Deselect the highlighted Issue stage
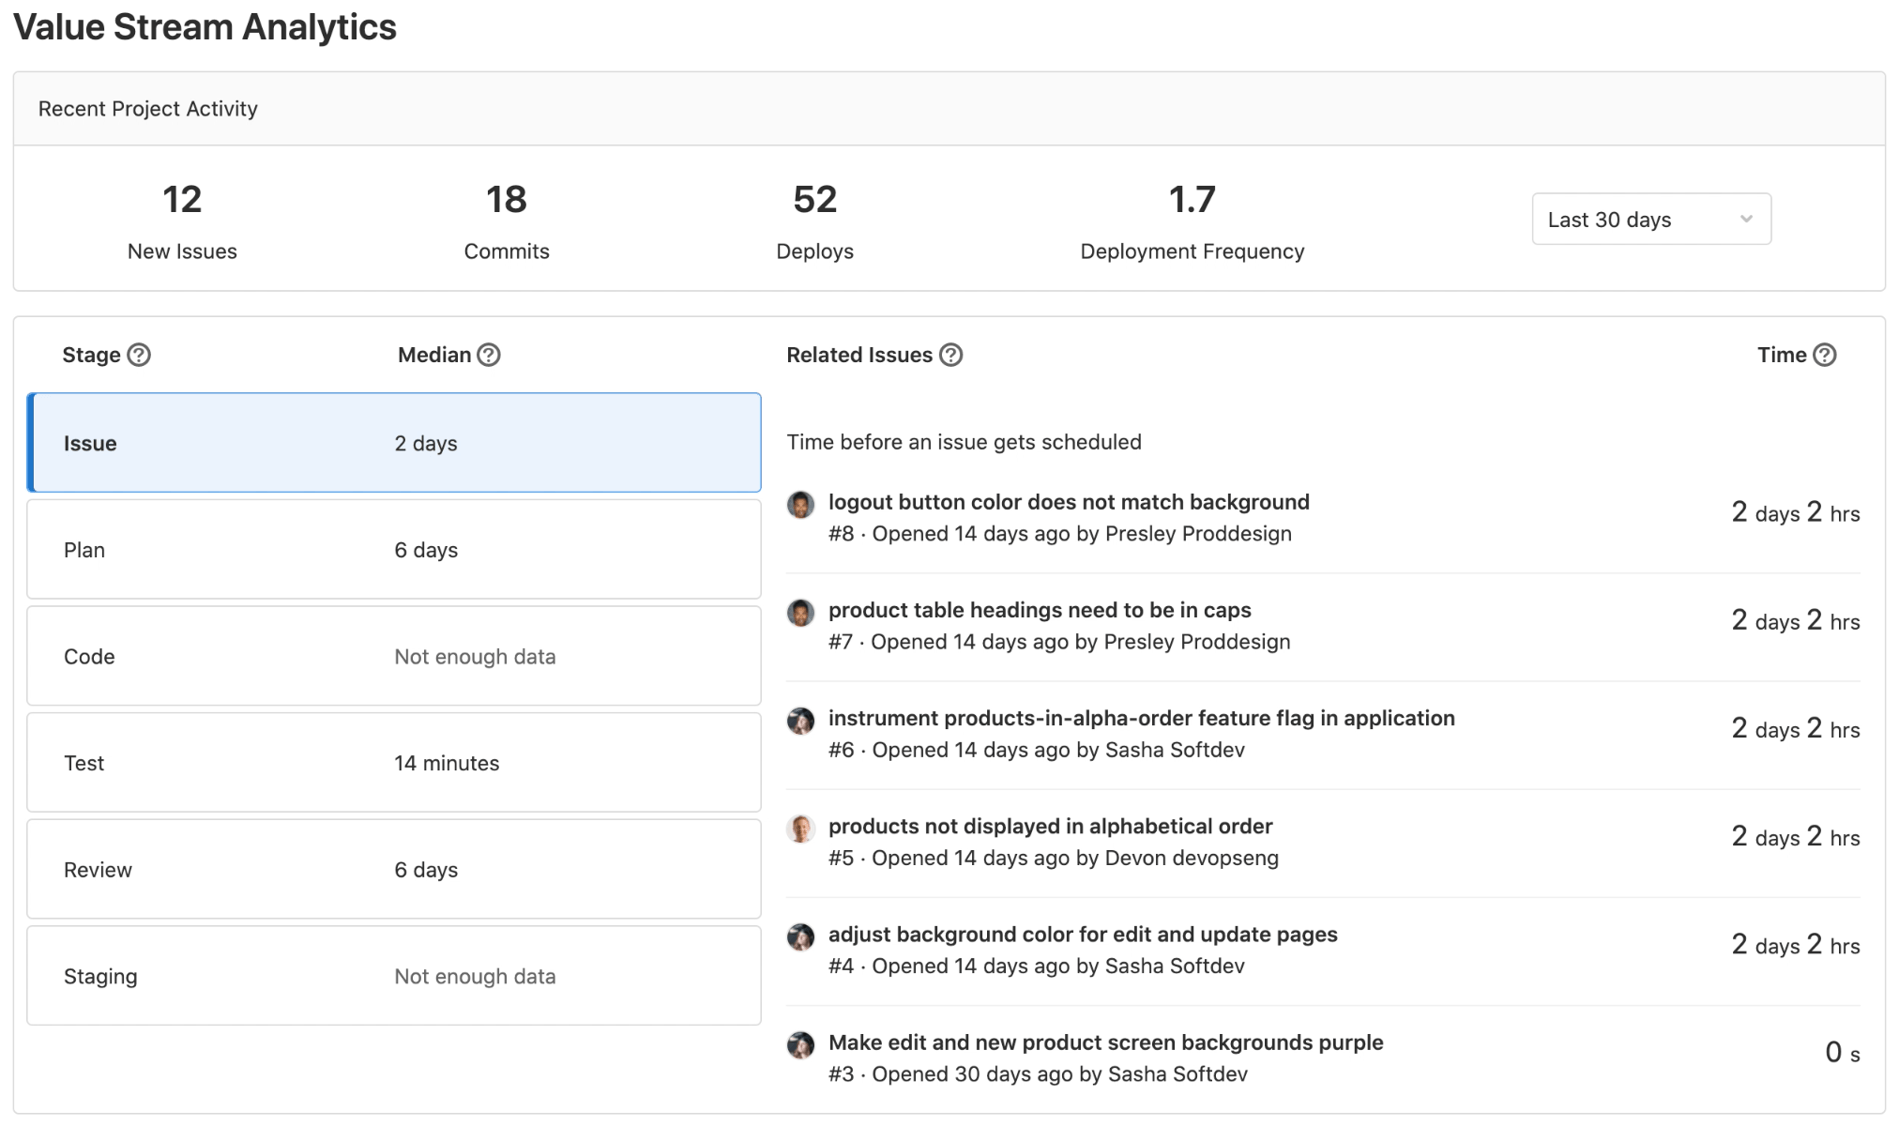The width and height of the screenshot is (1899, 1126). pyautogui.click(x=394, y=443)
